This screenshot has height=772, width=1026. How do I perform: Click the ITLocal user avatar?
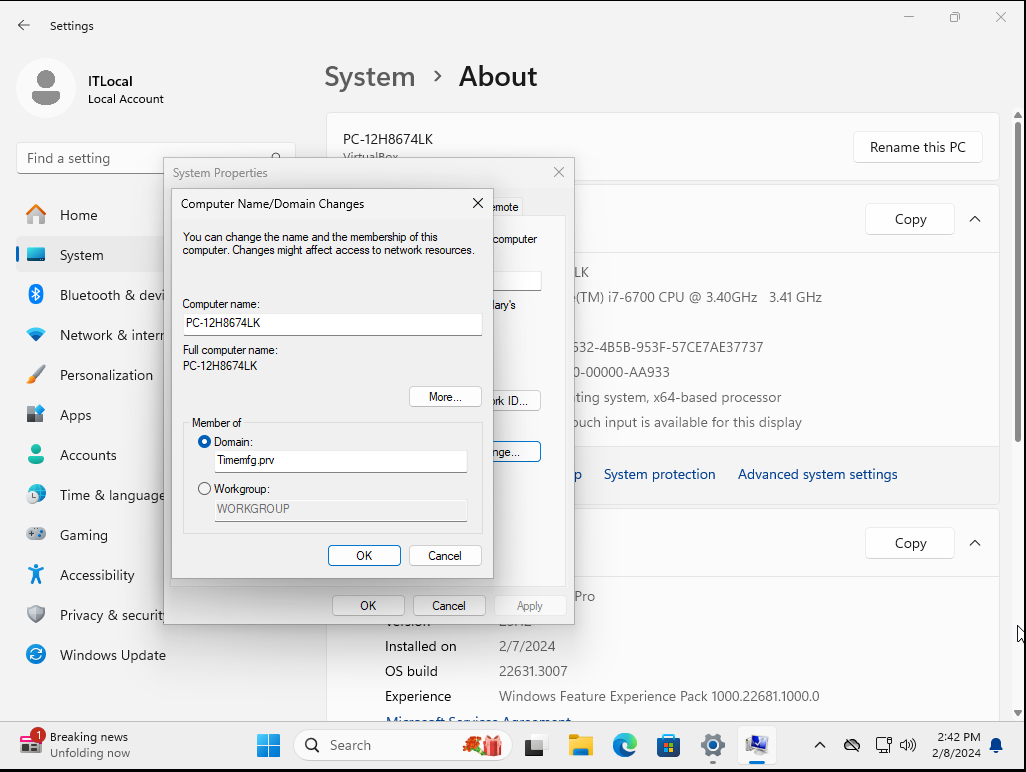[x=46, y=88]
